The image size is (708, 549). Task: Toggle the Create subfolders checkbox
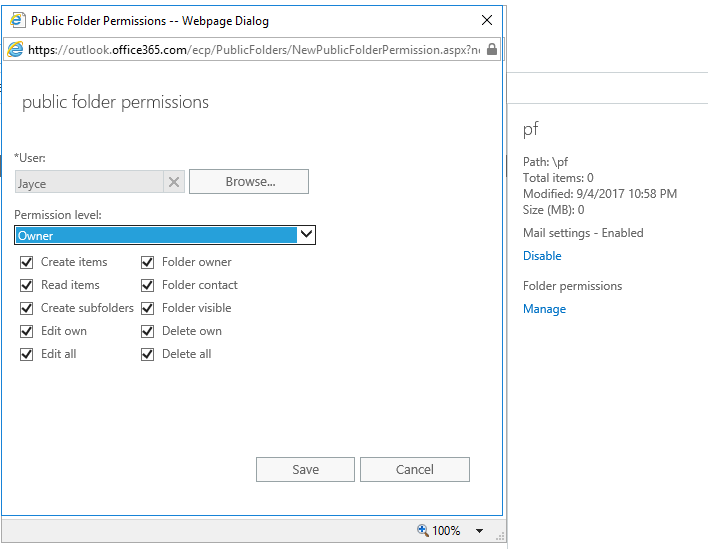pos(27,308)
